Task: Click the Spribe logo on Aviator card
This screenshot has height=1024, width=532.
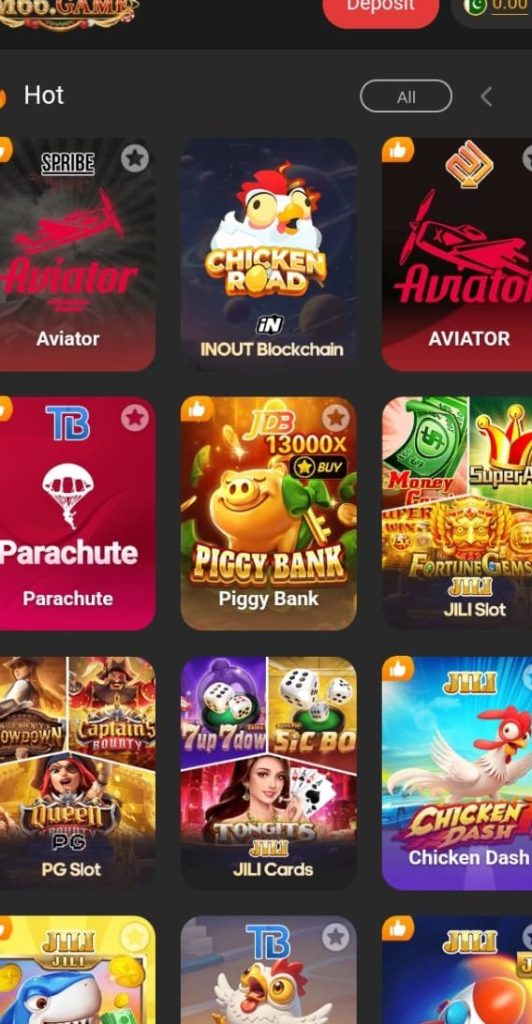Action: tap(68, 163)
